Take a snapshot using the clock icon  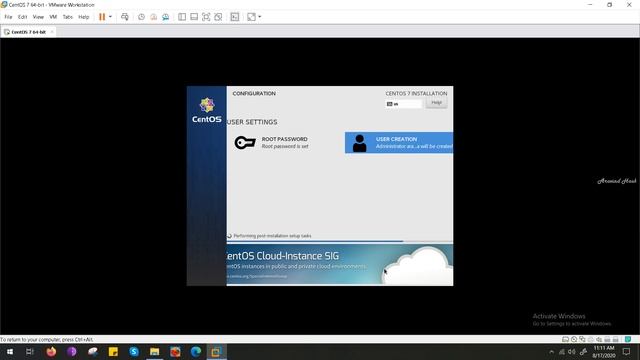[141, 17]
